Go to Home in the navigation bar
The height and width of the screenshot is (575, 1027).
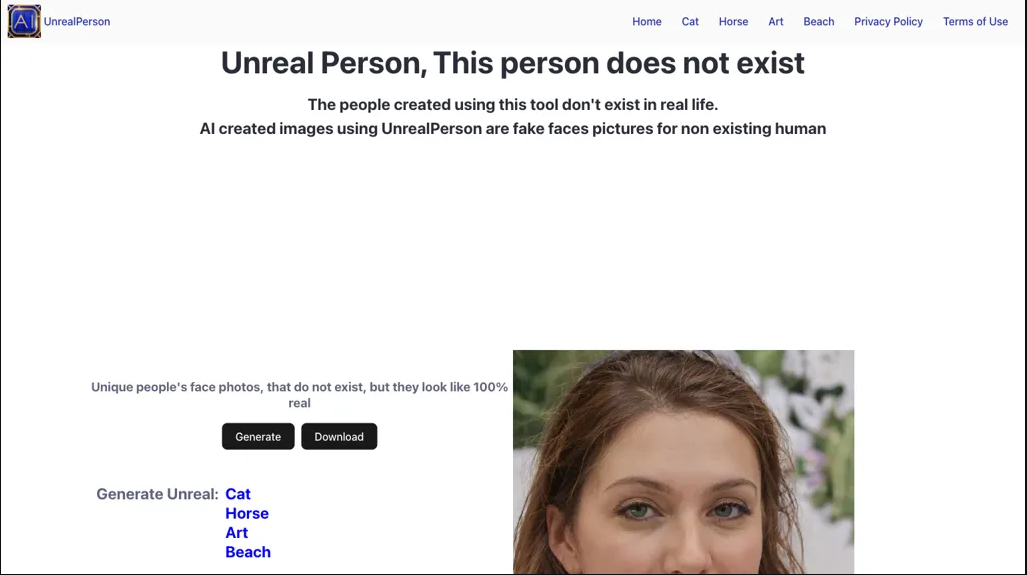(x=646, y=21)
